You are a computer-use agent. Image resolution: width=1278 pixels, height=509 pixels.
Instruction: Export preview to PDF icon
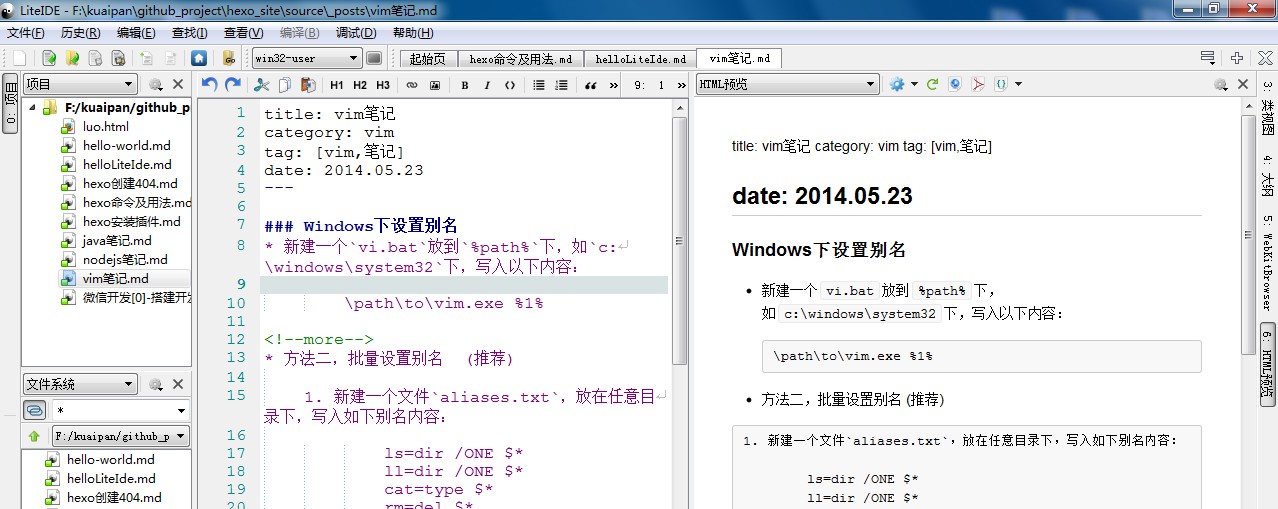pos(978,85)
